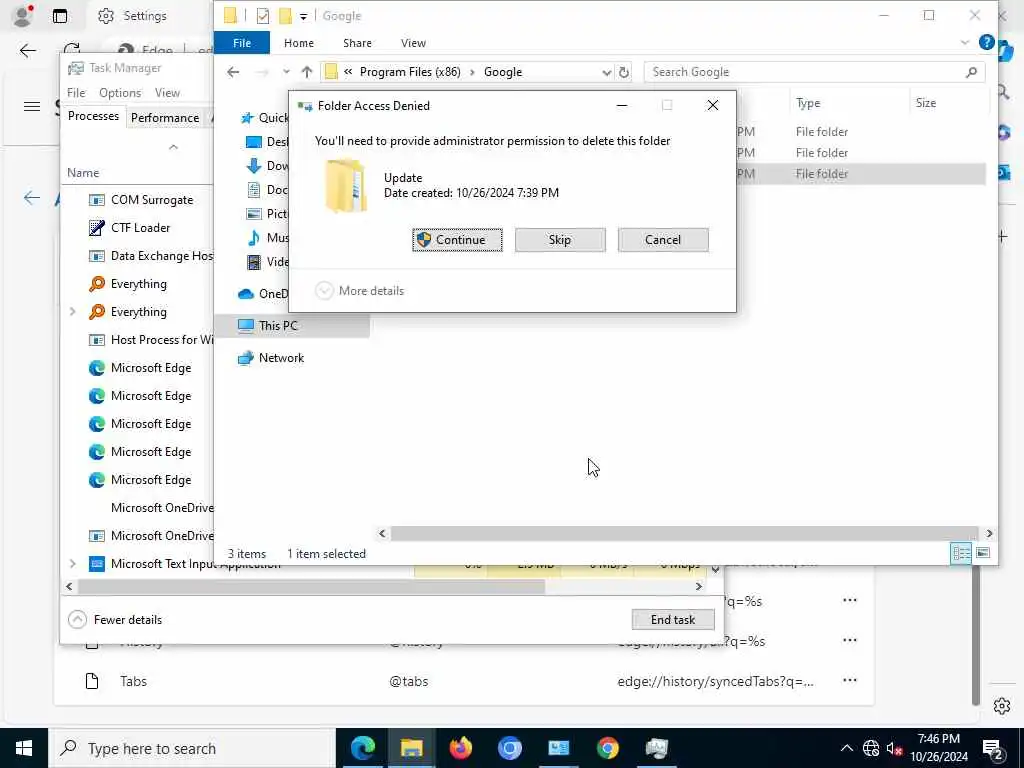Switch to the Home ribbon tab

(298, 43)
